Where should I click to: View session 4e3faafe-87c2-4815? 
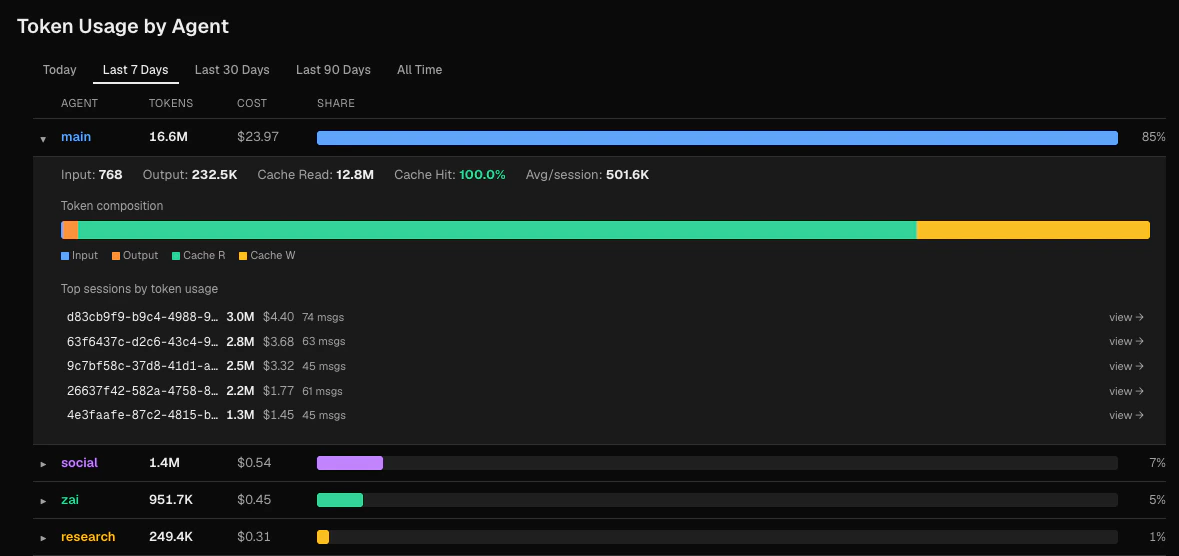coord(1126,415)
